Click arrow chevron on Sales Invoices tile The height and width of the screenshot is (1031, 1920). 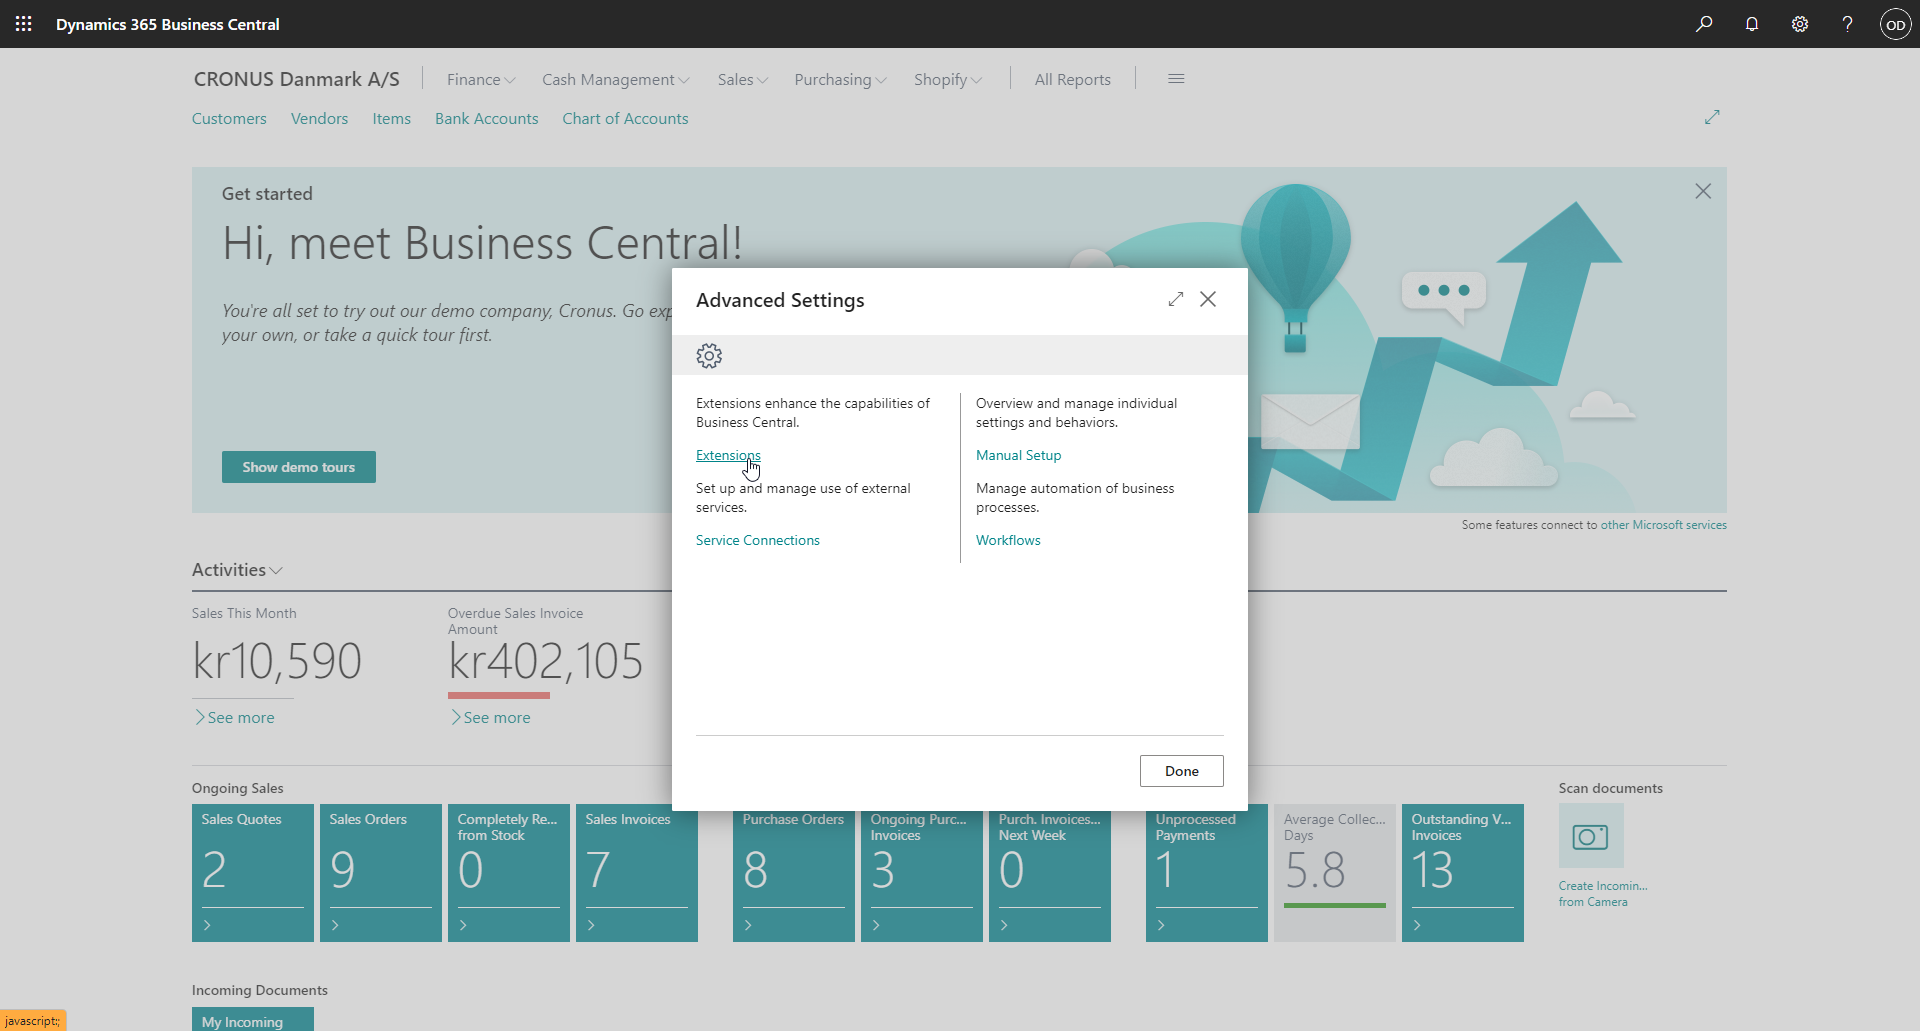point(591,925)
